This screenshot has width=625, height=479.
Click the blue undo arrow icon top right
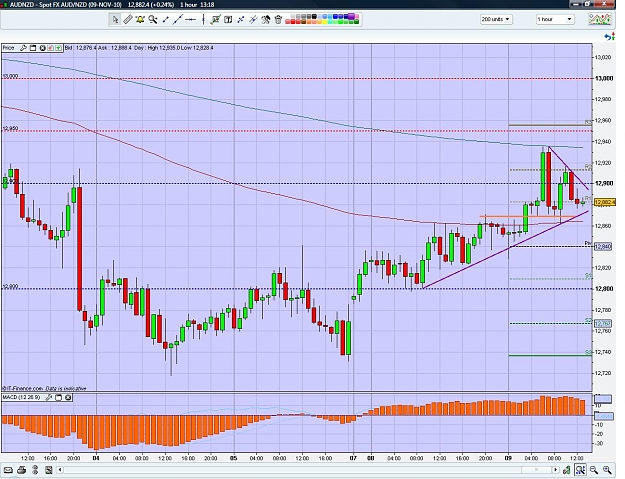[609, 37]
